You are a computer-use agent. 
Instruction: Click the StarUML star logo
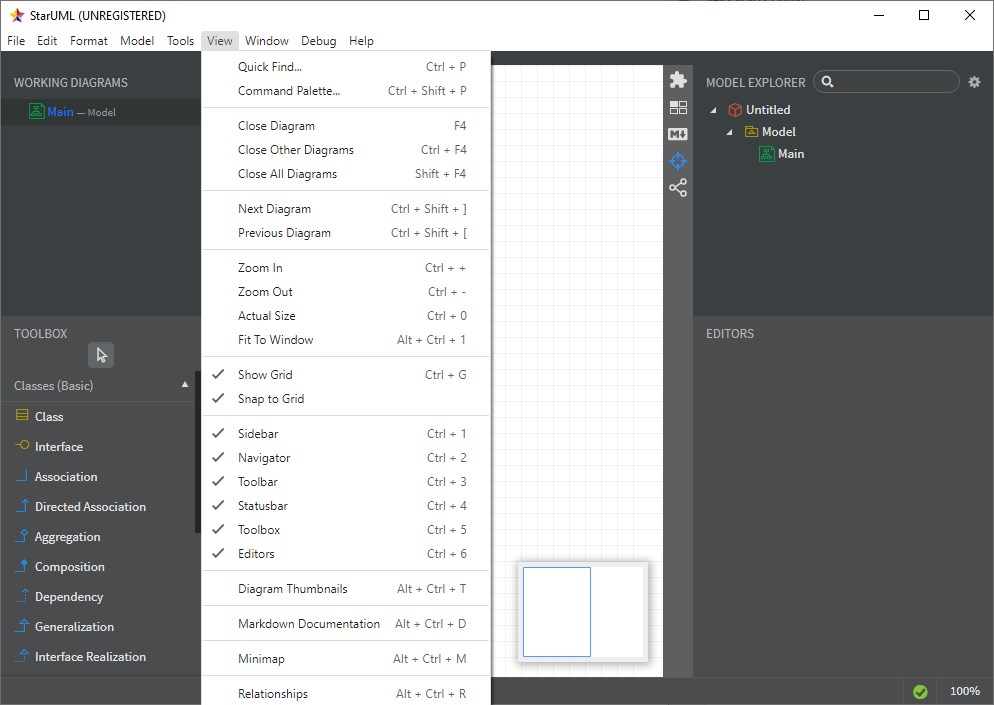click(17, 15)
